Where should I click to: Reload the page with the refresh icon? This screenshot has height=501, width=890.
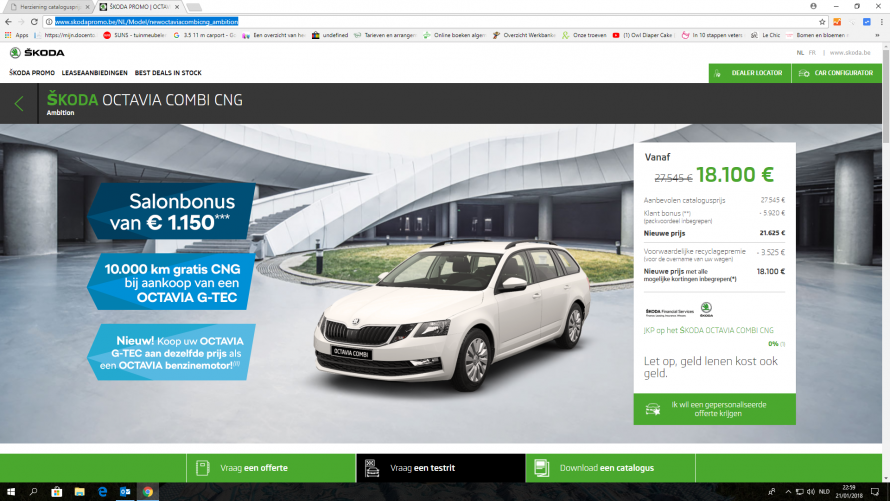(34, 22)
